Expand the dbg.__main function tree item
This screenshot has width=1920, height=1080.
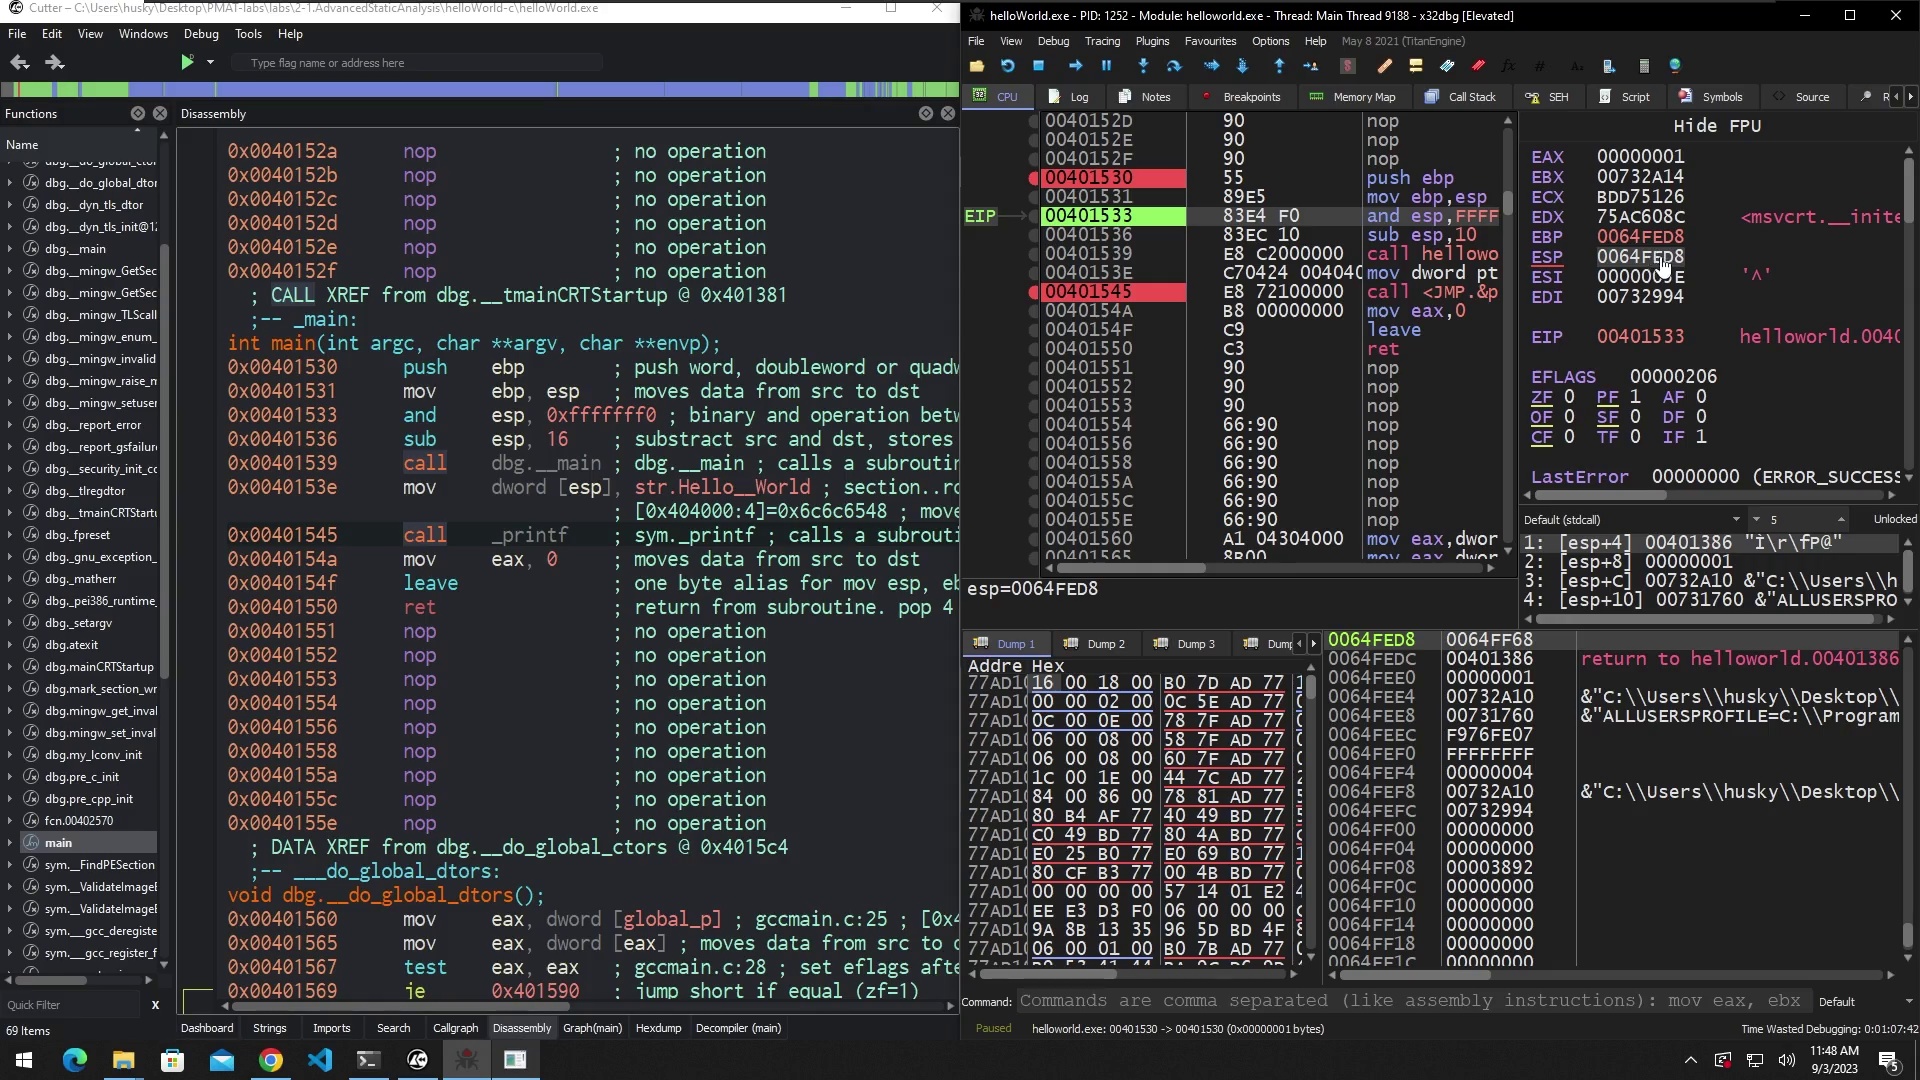pyautogui.click(x=10, y=249)
